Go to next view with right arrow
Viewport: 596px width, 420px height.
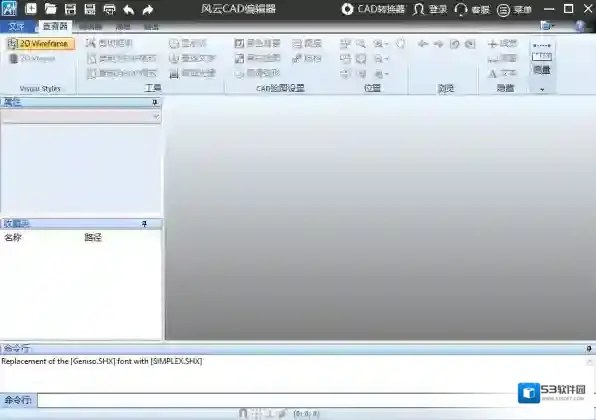[x=439, y=44]
